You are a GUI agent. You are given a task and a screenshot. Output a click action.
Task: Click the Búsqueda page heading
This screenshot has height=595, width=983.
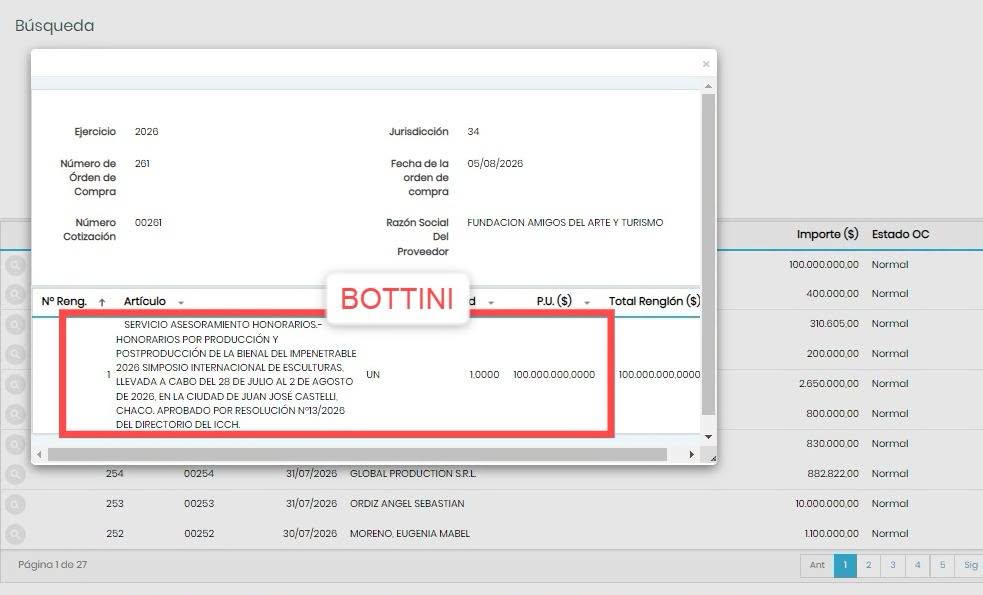click(55, 26)
